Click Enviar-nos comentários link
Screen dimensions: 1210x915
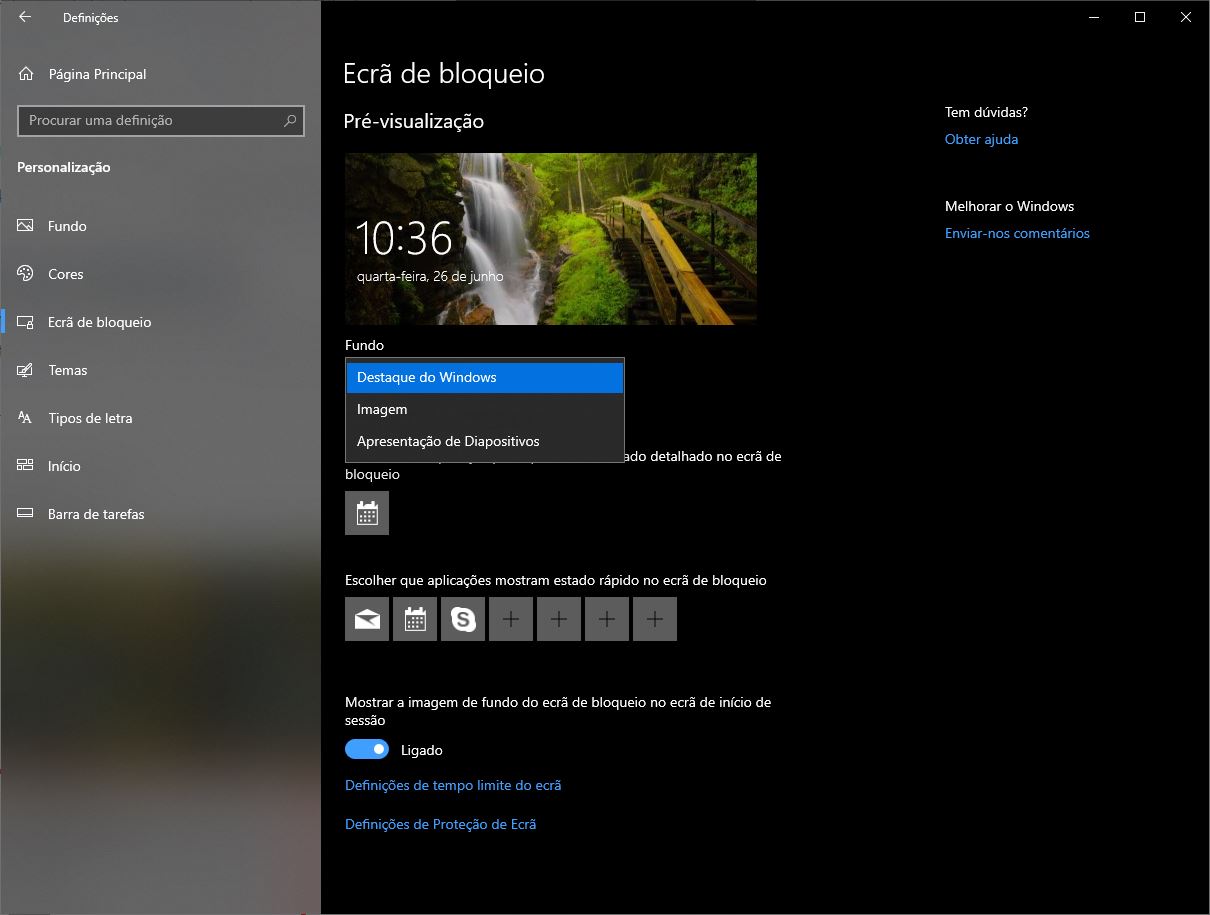[1017, 233]
